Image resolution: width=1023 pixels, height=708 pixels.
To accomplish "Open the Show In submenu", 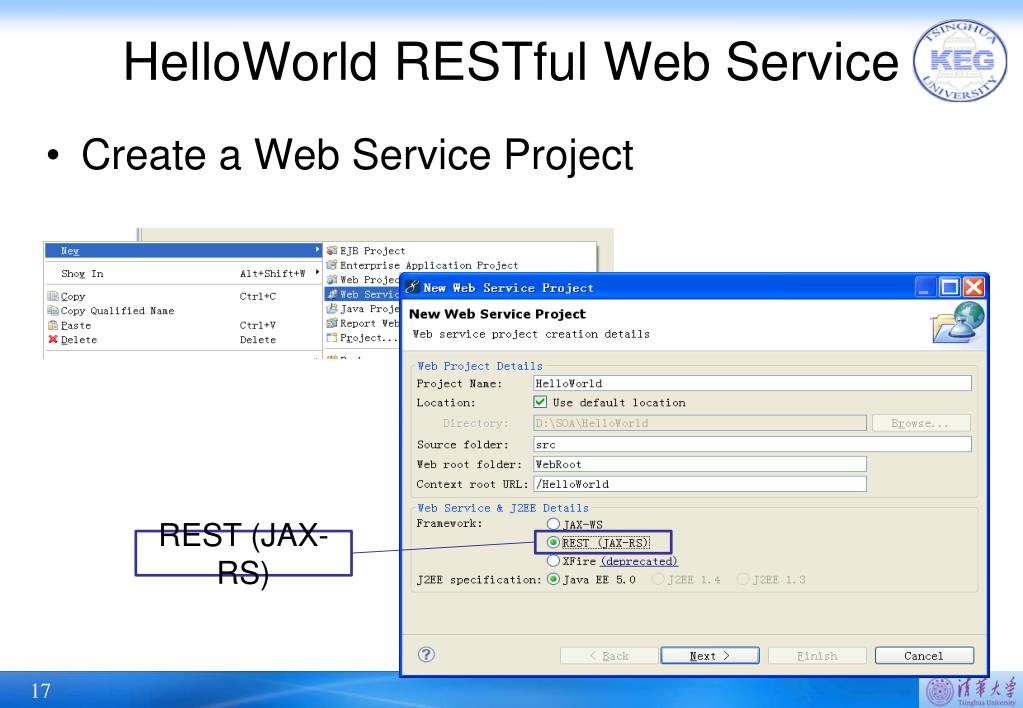I will (x=184, y=273).
